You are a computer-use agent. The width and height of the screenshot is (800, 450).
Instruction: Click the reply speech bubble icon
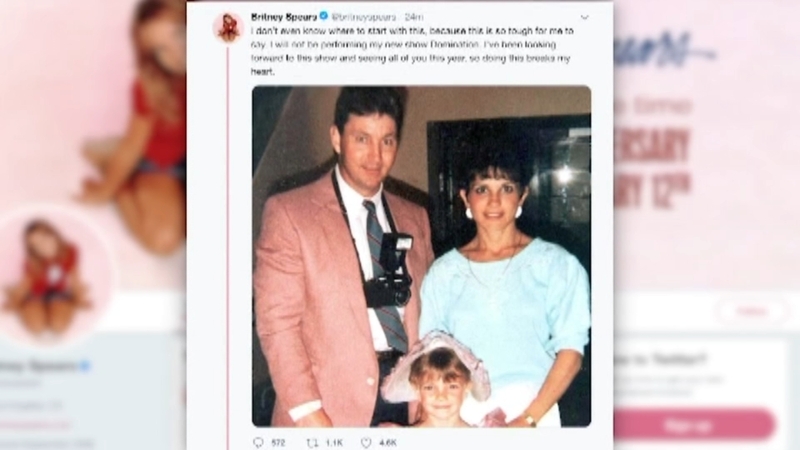(x=259, y=442)
